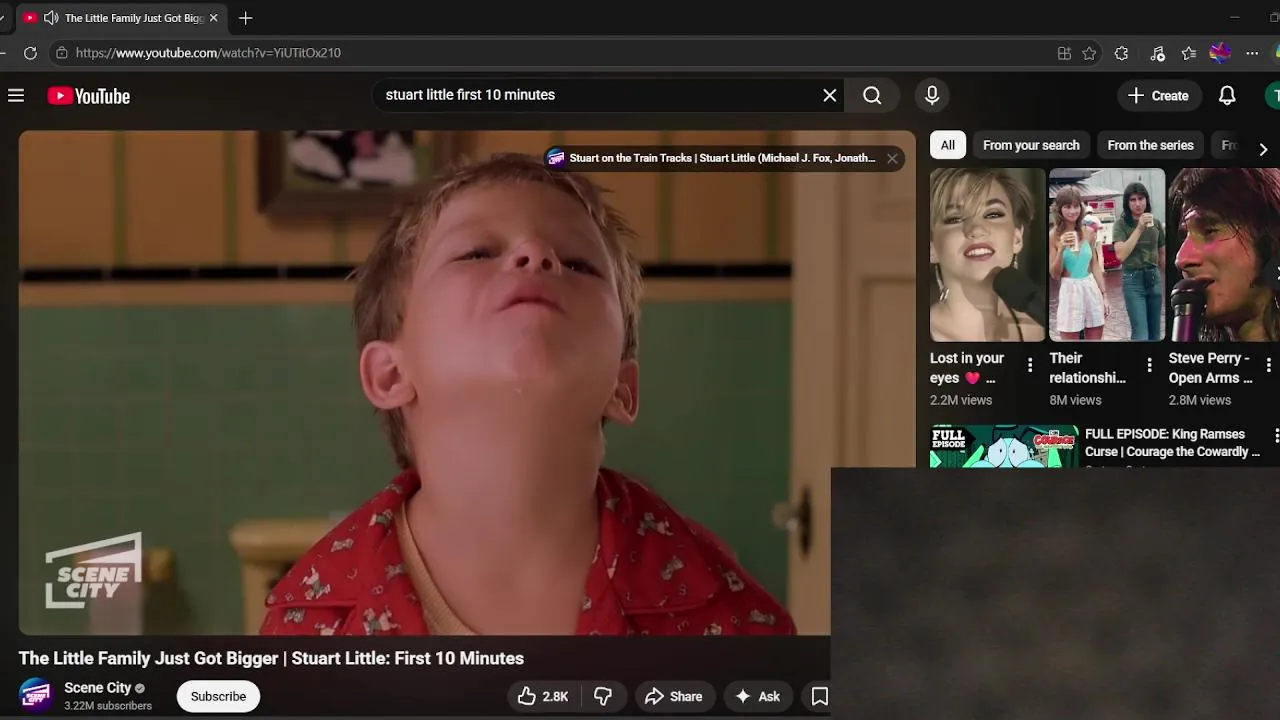Open the Create menu button
This screenshot has width=1280, height=720.
tap(1158, 96)
